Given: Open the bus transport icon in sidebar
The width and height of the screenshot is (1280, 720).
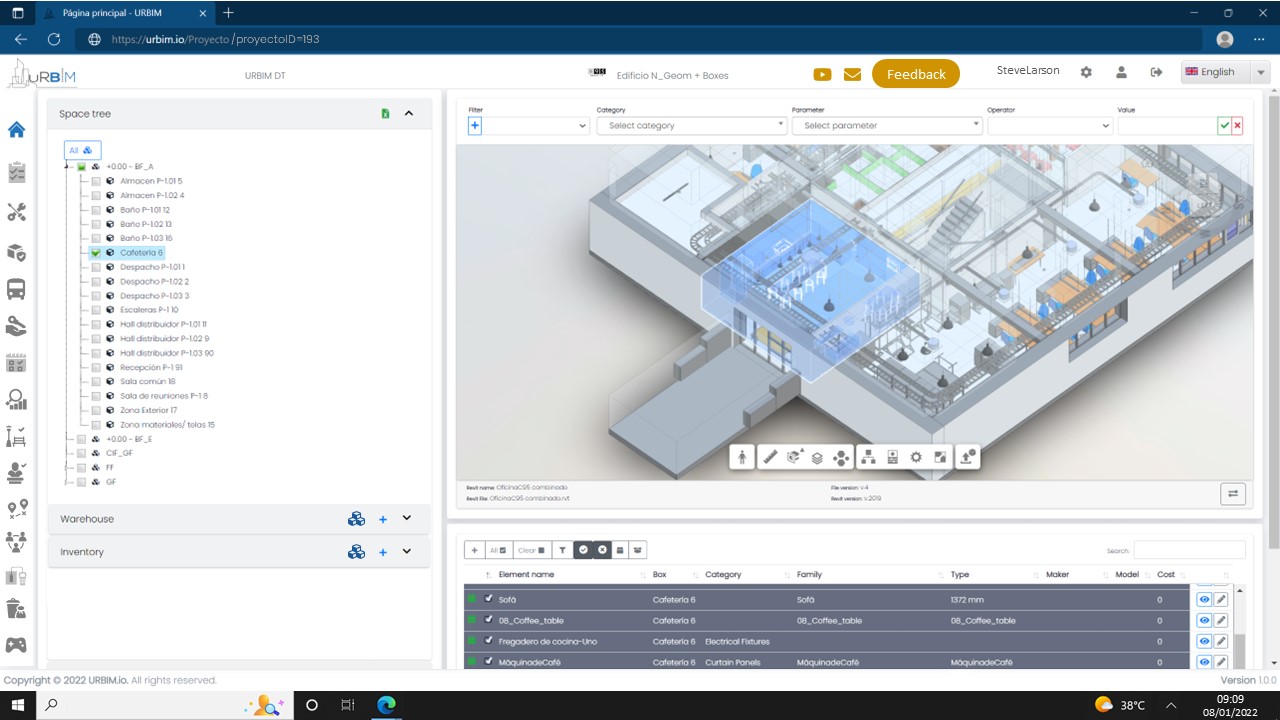Looking at the screenshot, I should [x=16, y=290].
